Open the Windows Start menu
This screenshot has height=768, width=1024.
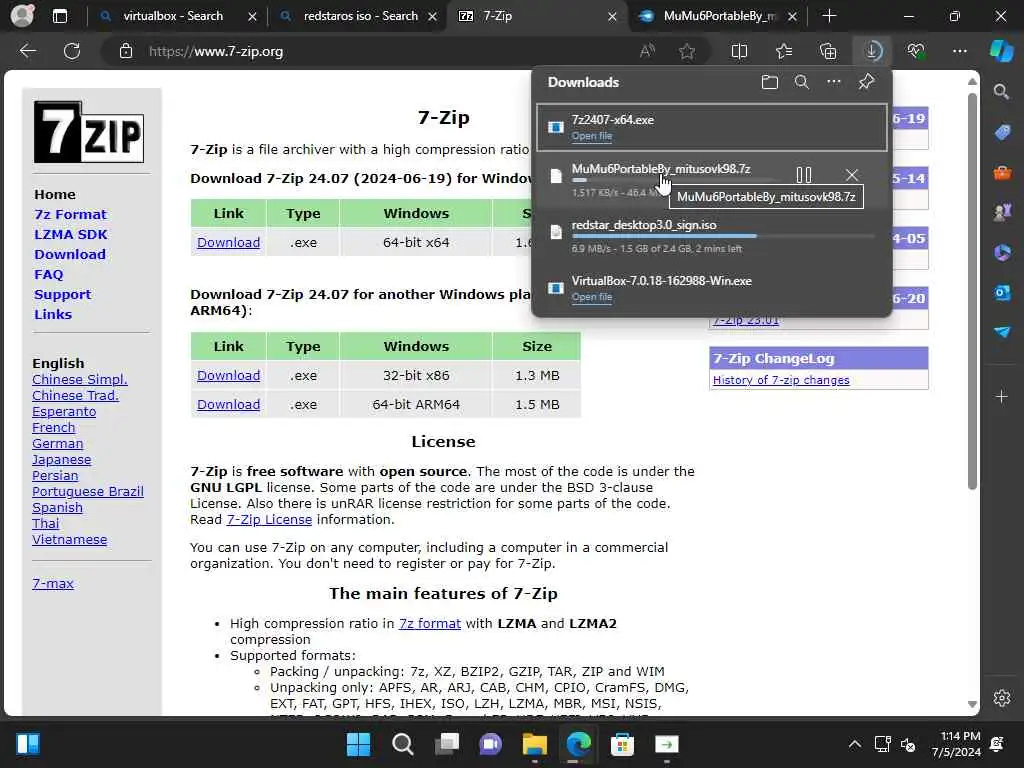358,744
